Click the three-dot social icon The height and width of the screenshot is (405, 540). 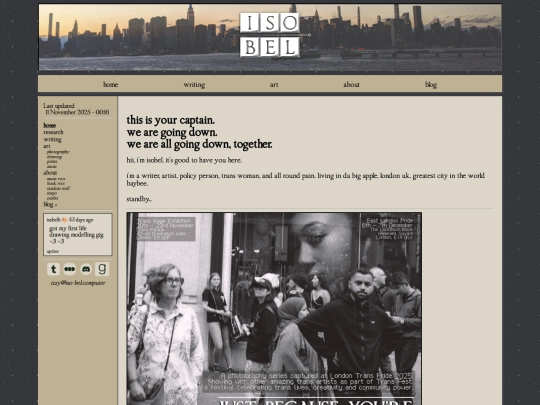pyautogui.click(x=70, y=269)
